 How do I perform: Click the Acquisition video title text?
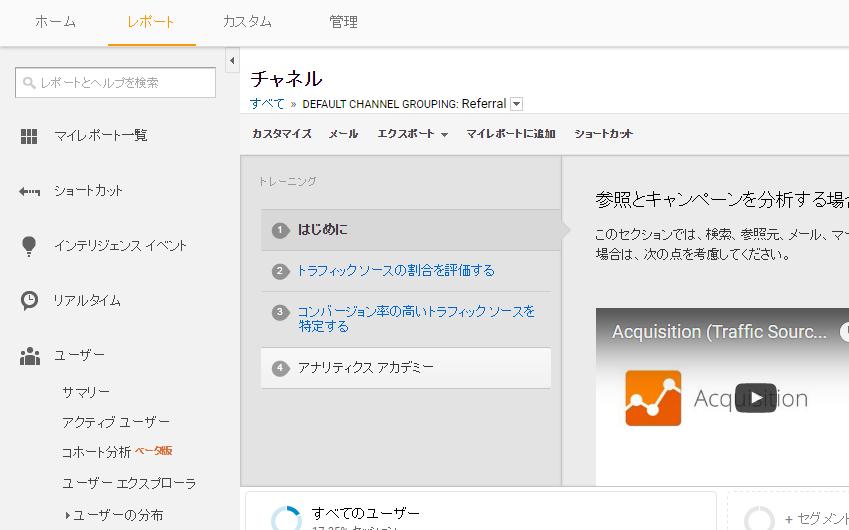click(x=720, y=332)
